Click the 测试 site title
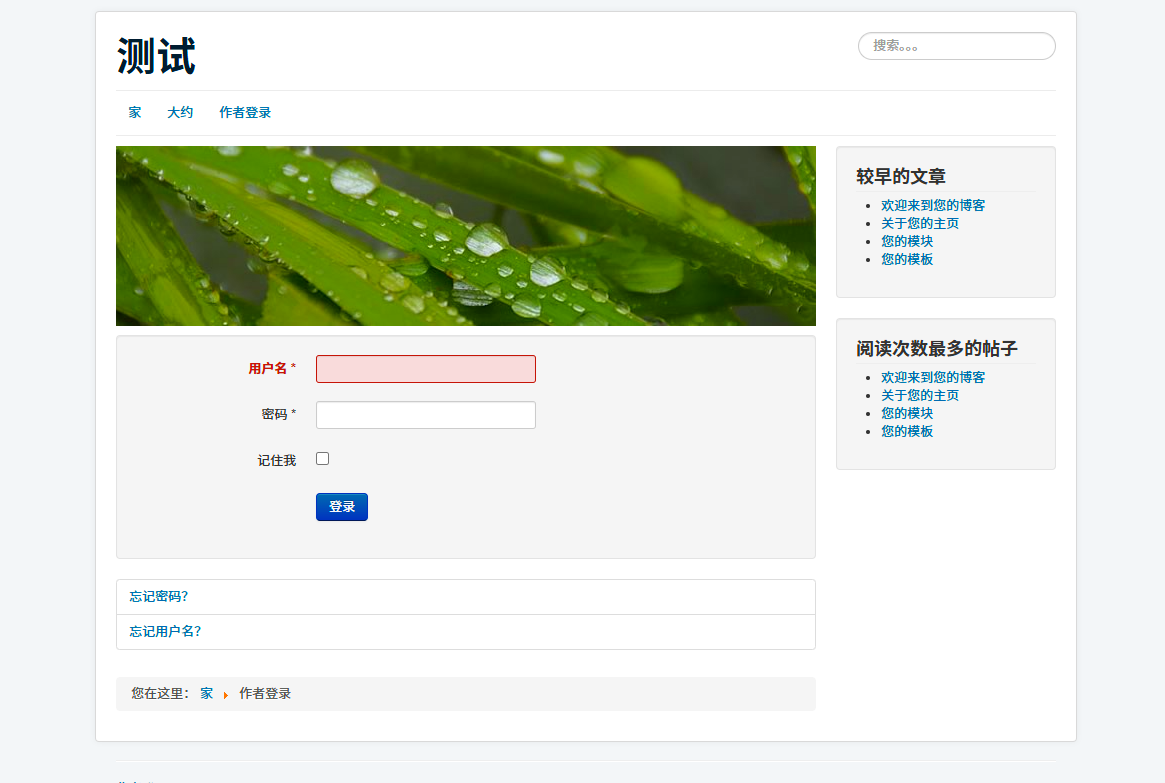This screenshot has width=1165, height=783. [156, 57]
